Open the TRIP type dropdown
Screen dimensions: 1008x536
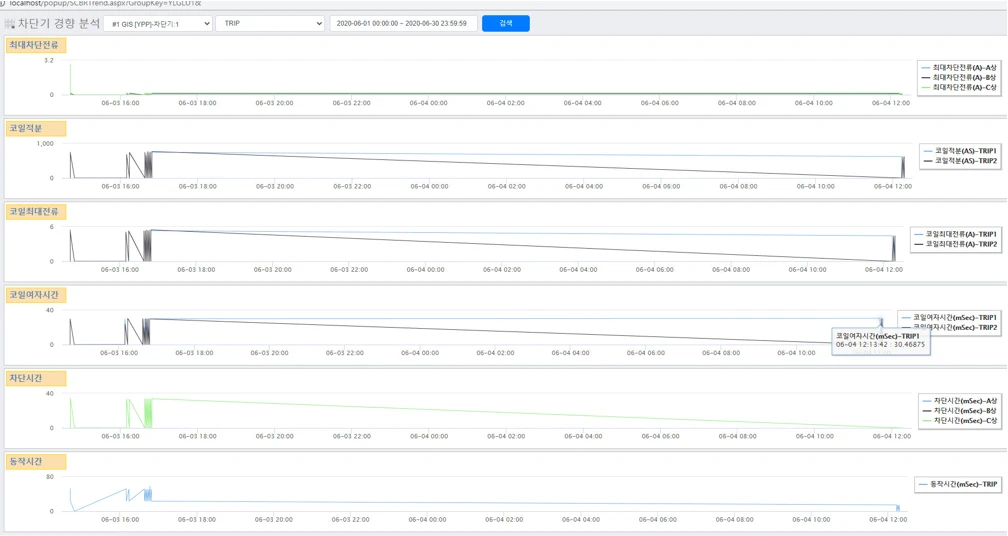[270, 24]
